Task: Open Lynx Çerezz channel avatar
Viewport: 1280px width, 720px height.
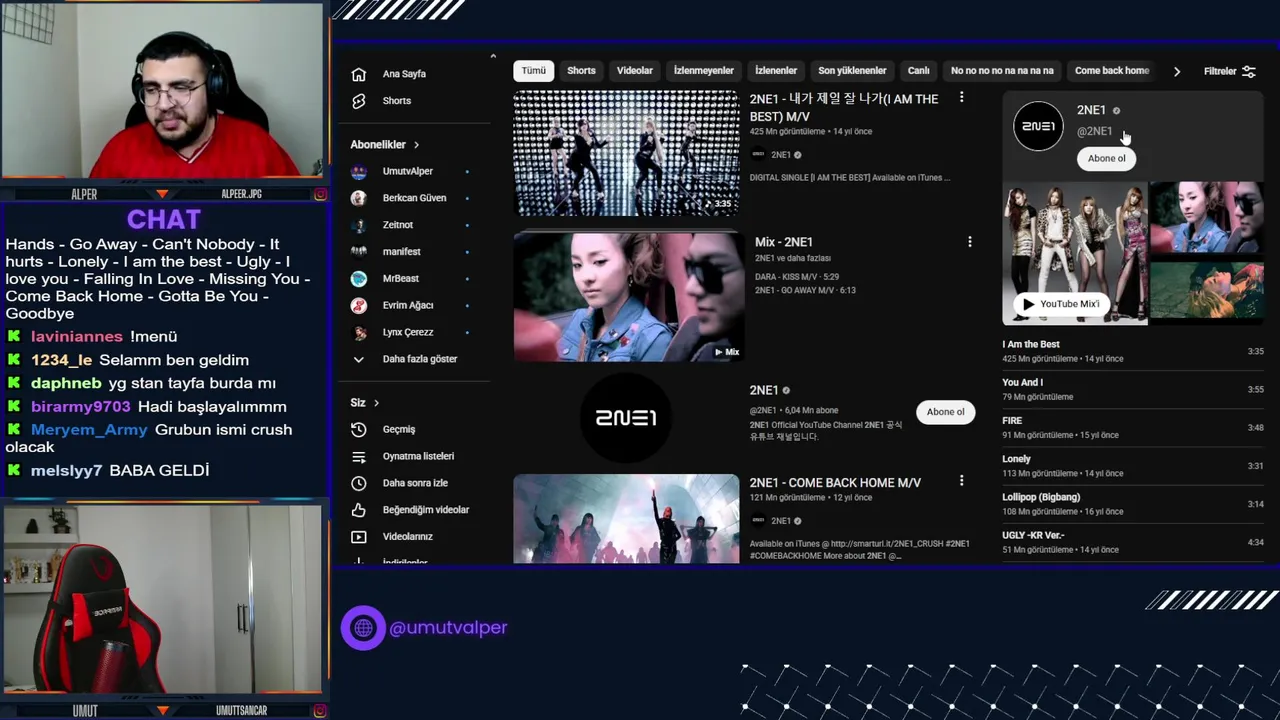Action: pos(359,332)
